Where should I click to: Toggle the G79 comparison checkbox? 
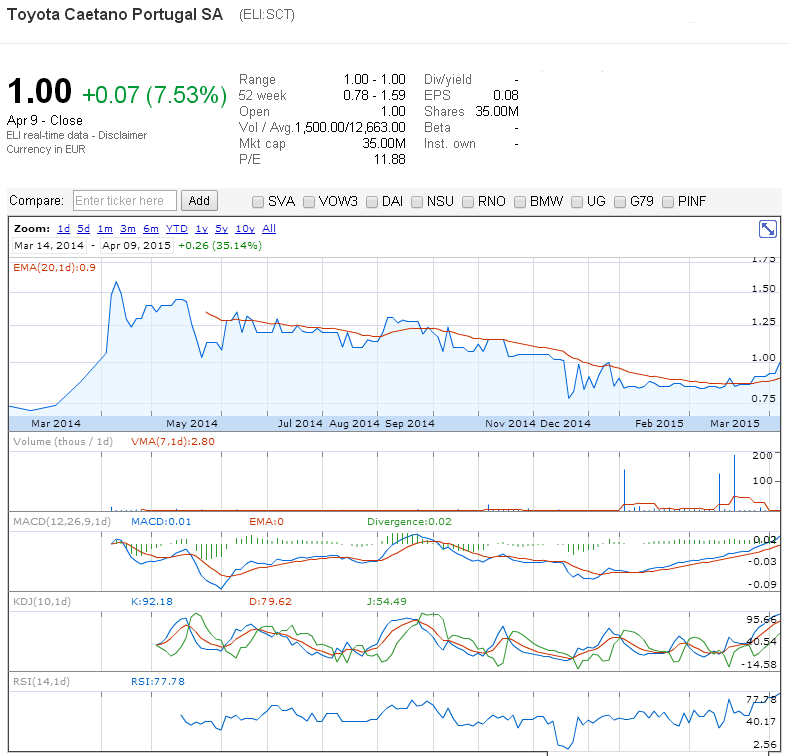click(x=620, y=202)
